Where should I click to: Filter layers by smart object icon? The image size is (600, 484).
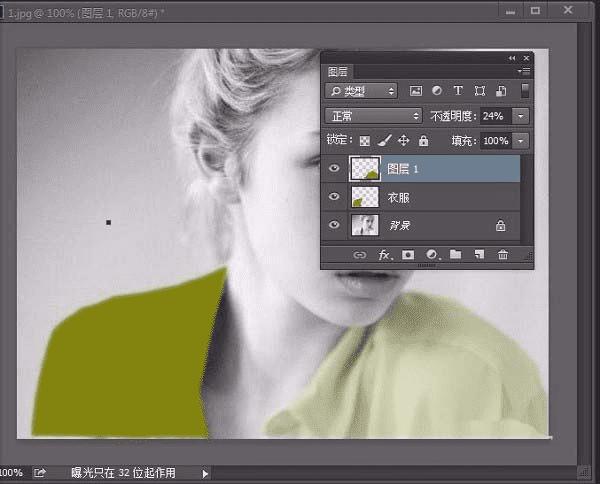501,91
